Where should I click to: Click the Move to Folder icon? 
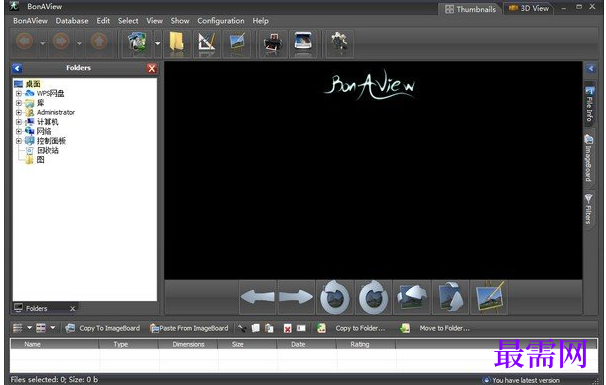click(x=405, y=328)
